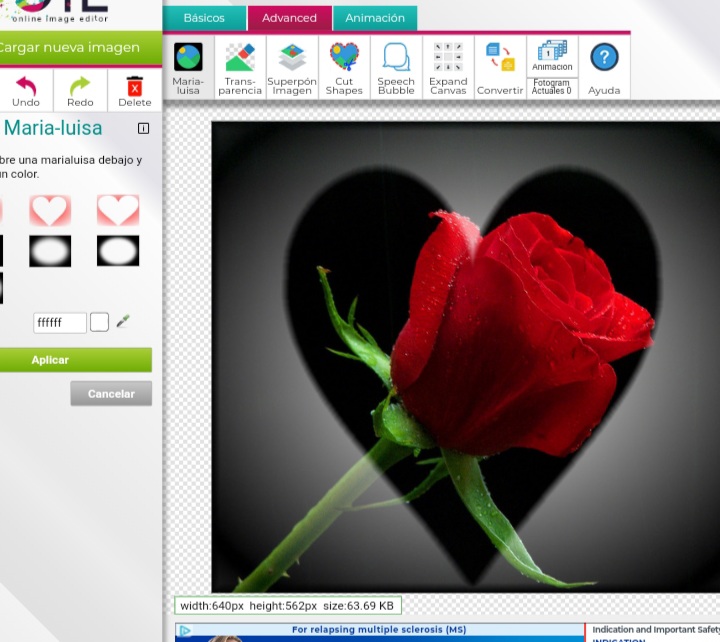Image resolution: width=720 pixels, height=642 pixels.
Task: Redo the last action
Action: click(80, 90)
